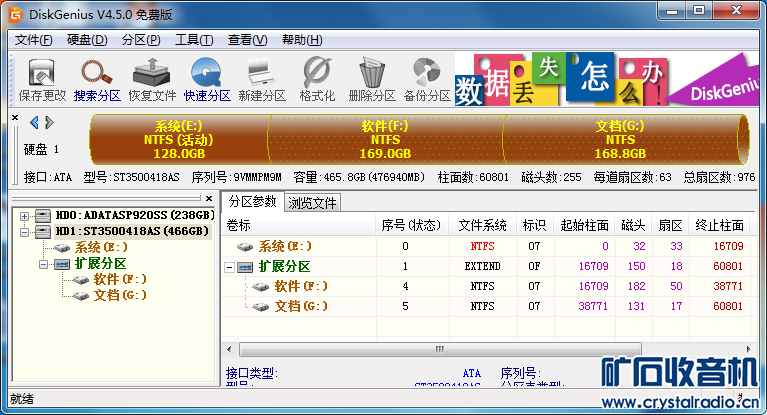Go to next disk with right arrow
This screenshot has height=415, width=767.
49,122
